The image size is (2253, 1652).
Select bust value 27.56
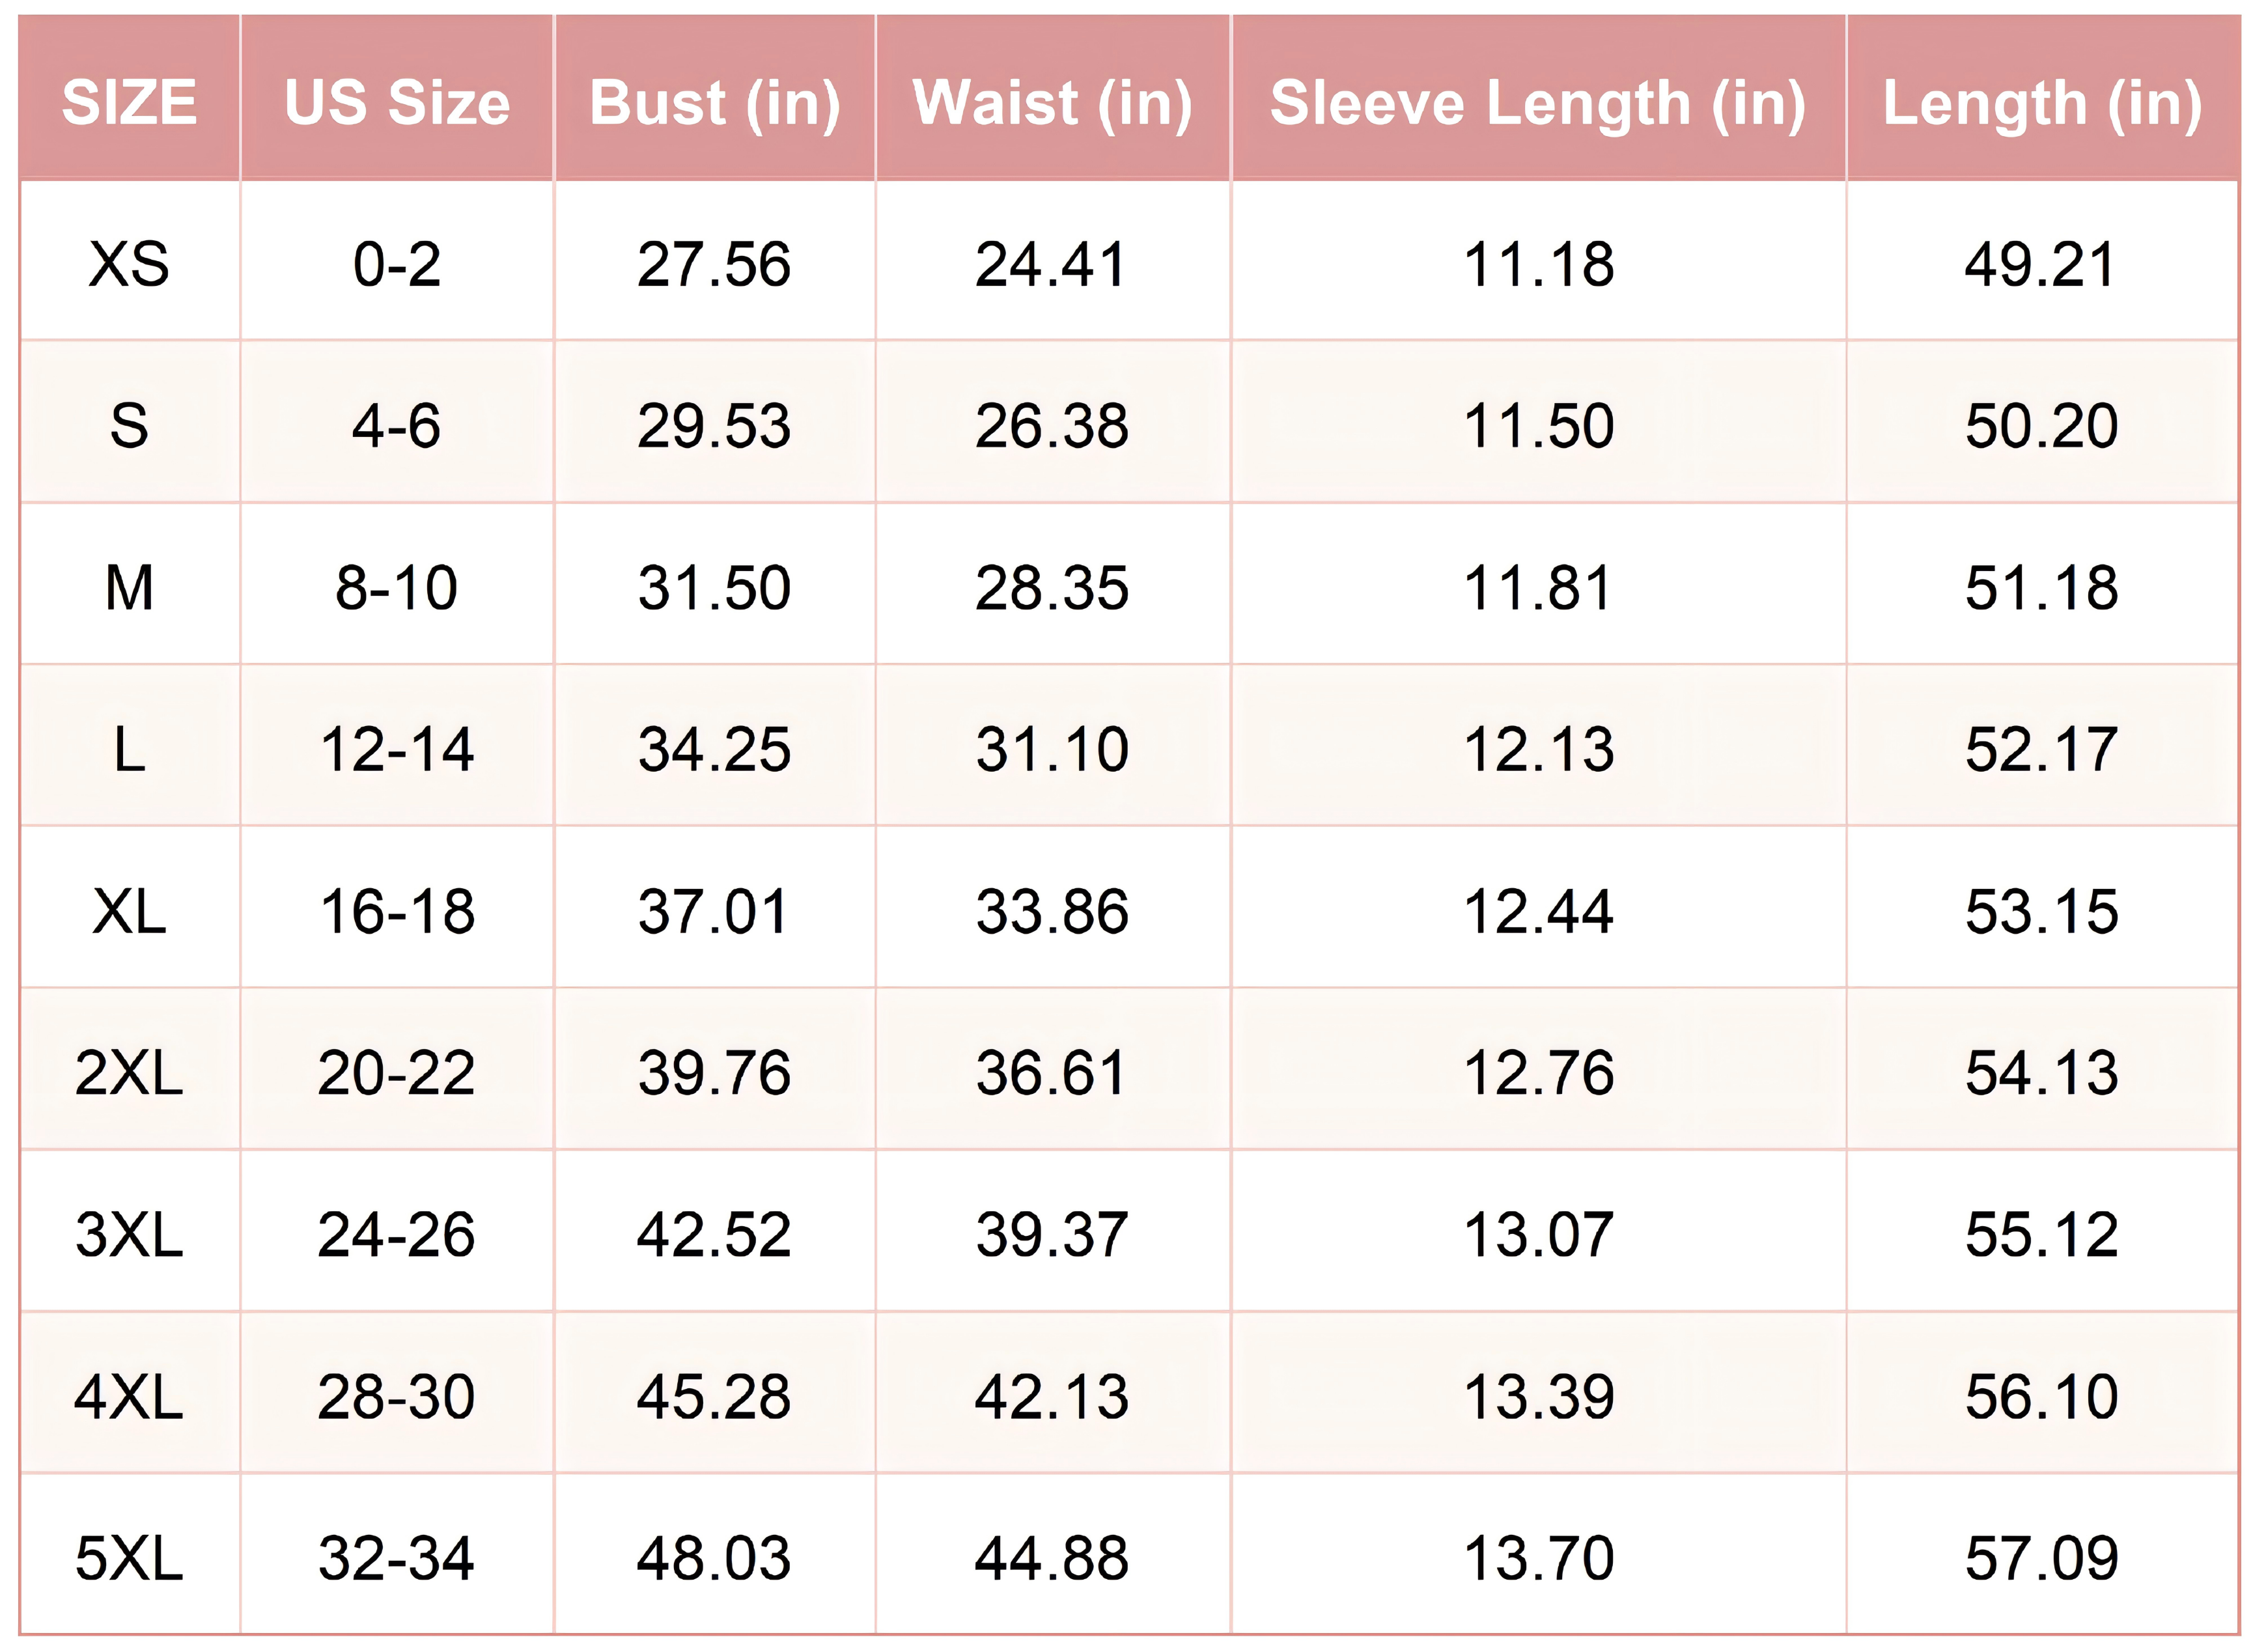[715, 264]
